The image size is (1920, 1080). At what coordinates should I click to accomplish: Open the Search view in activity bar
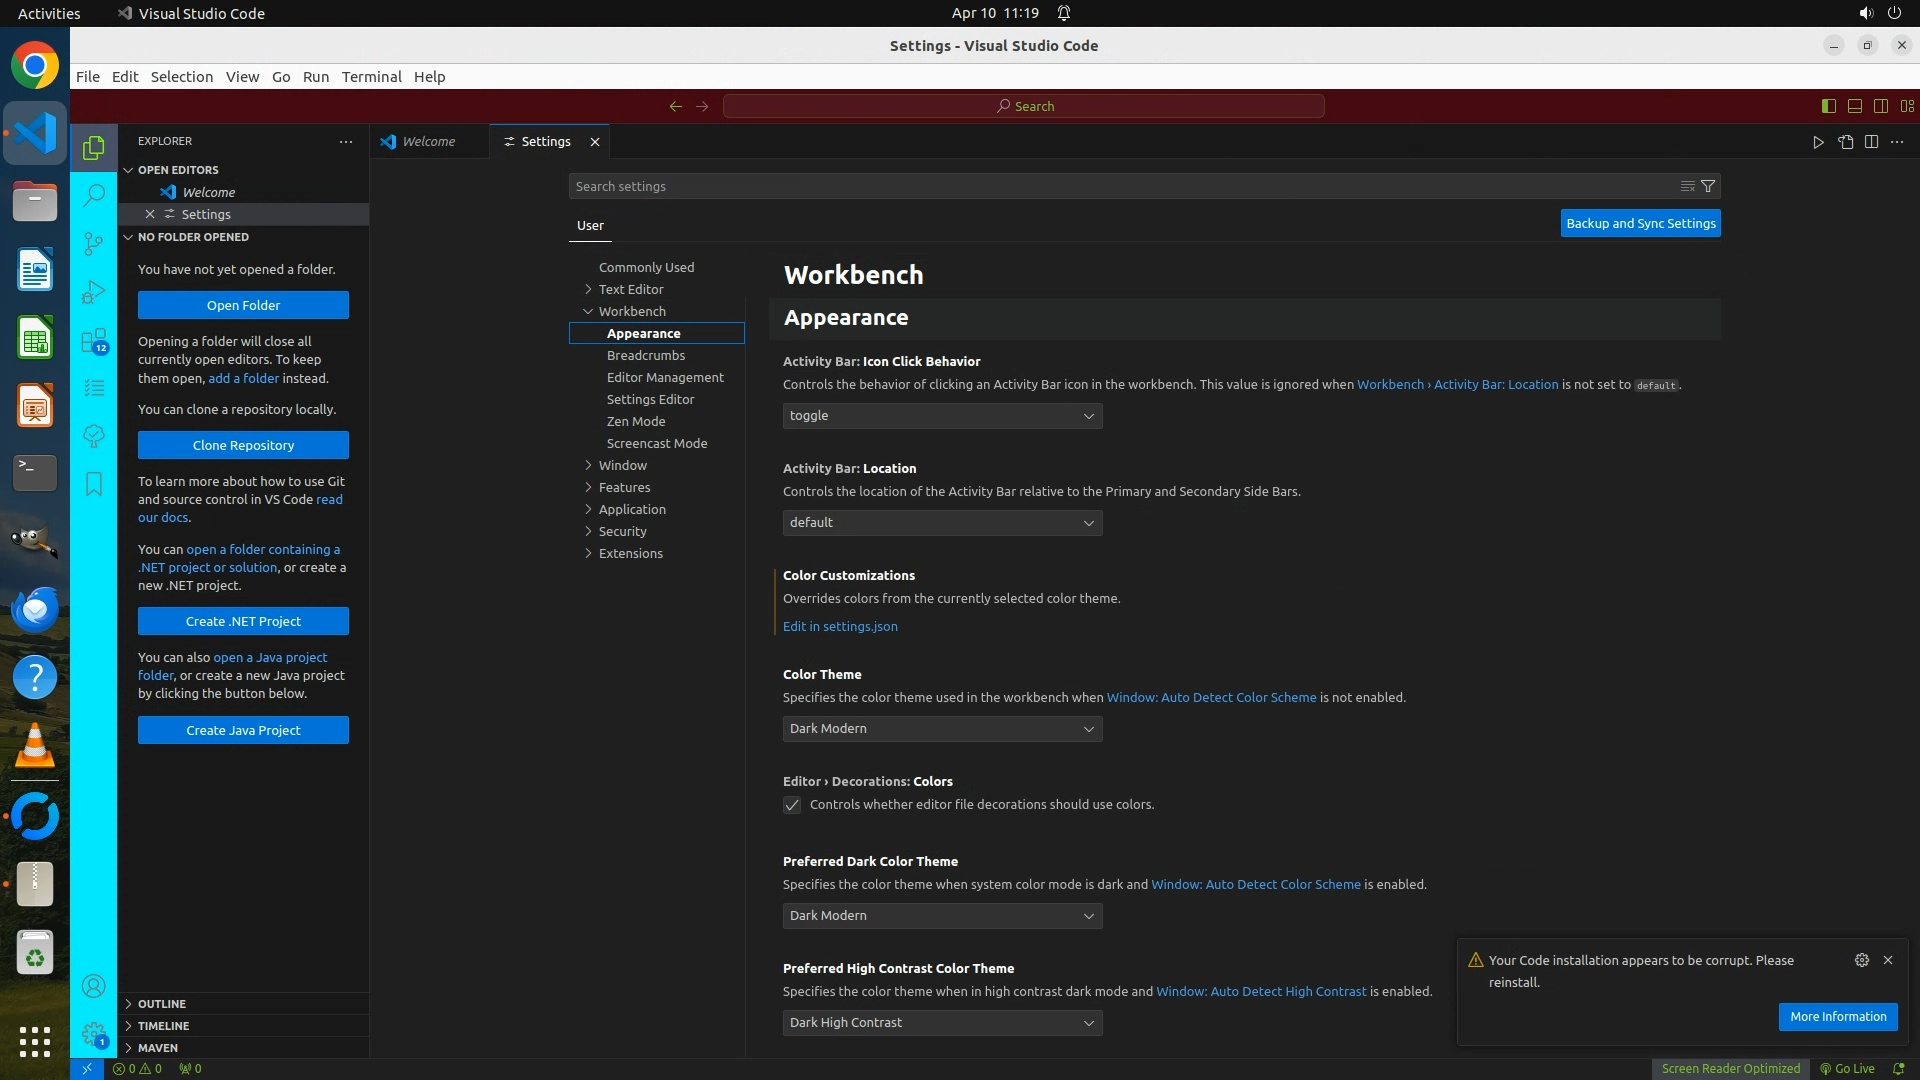(93, 195)
